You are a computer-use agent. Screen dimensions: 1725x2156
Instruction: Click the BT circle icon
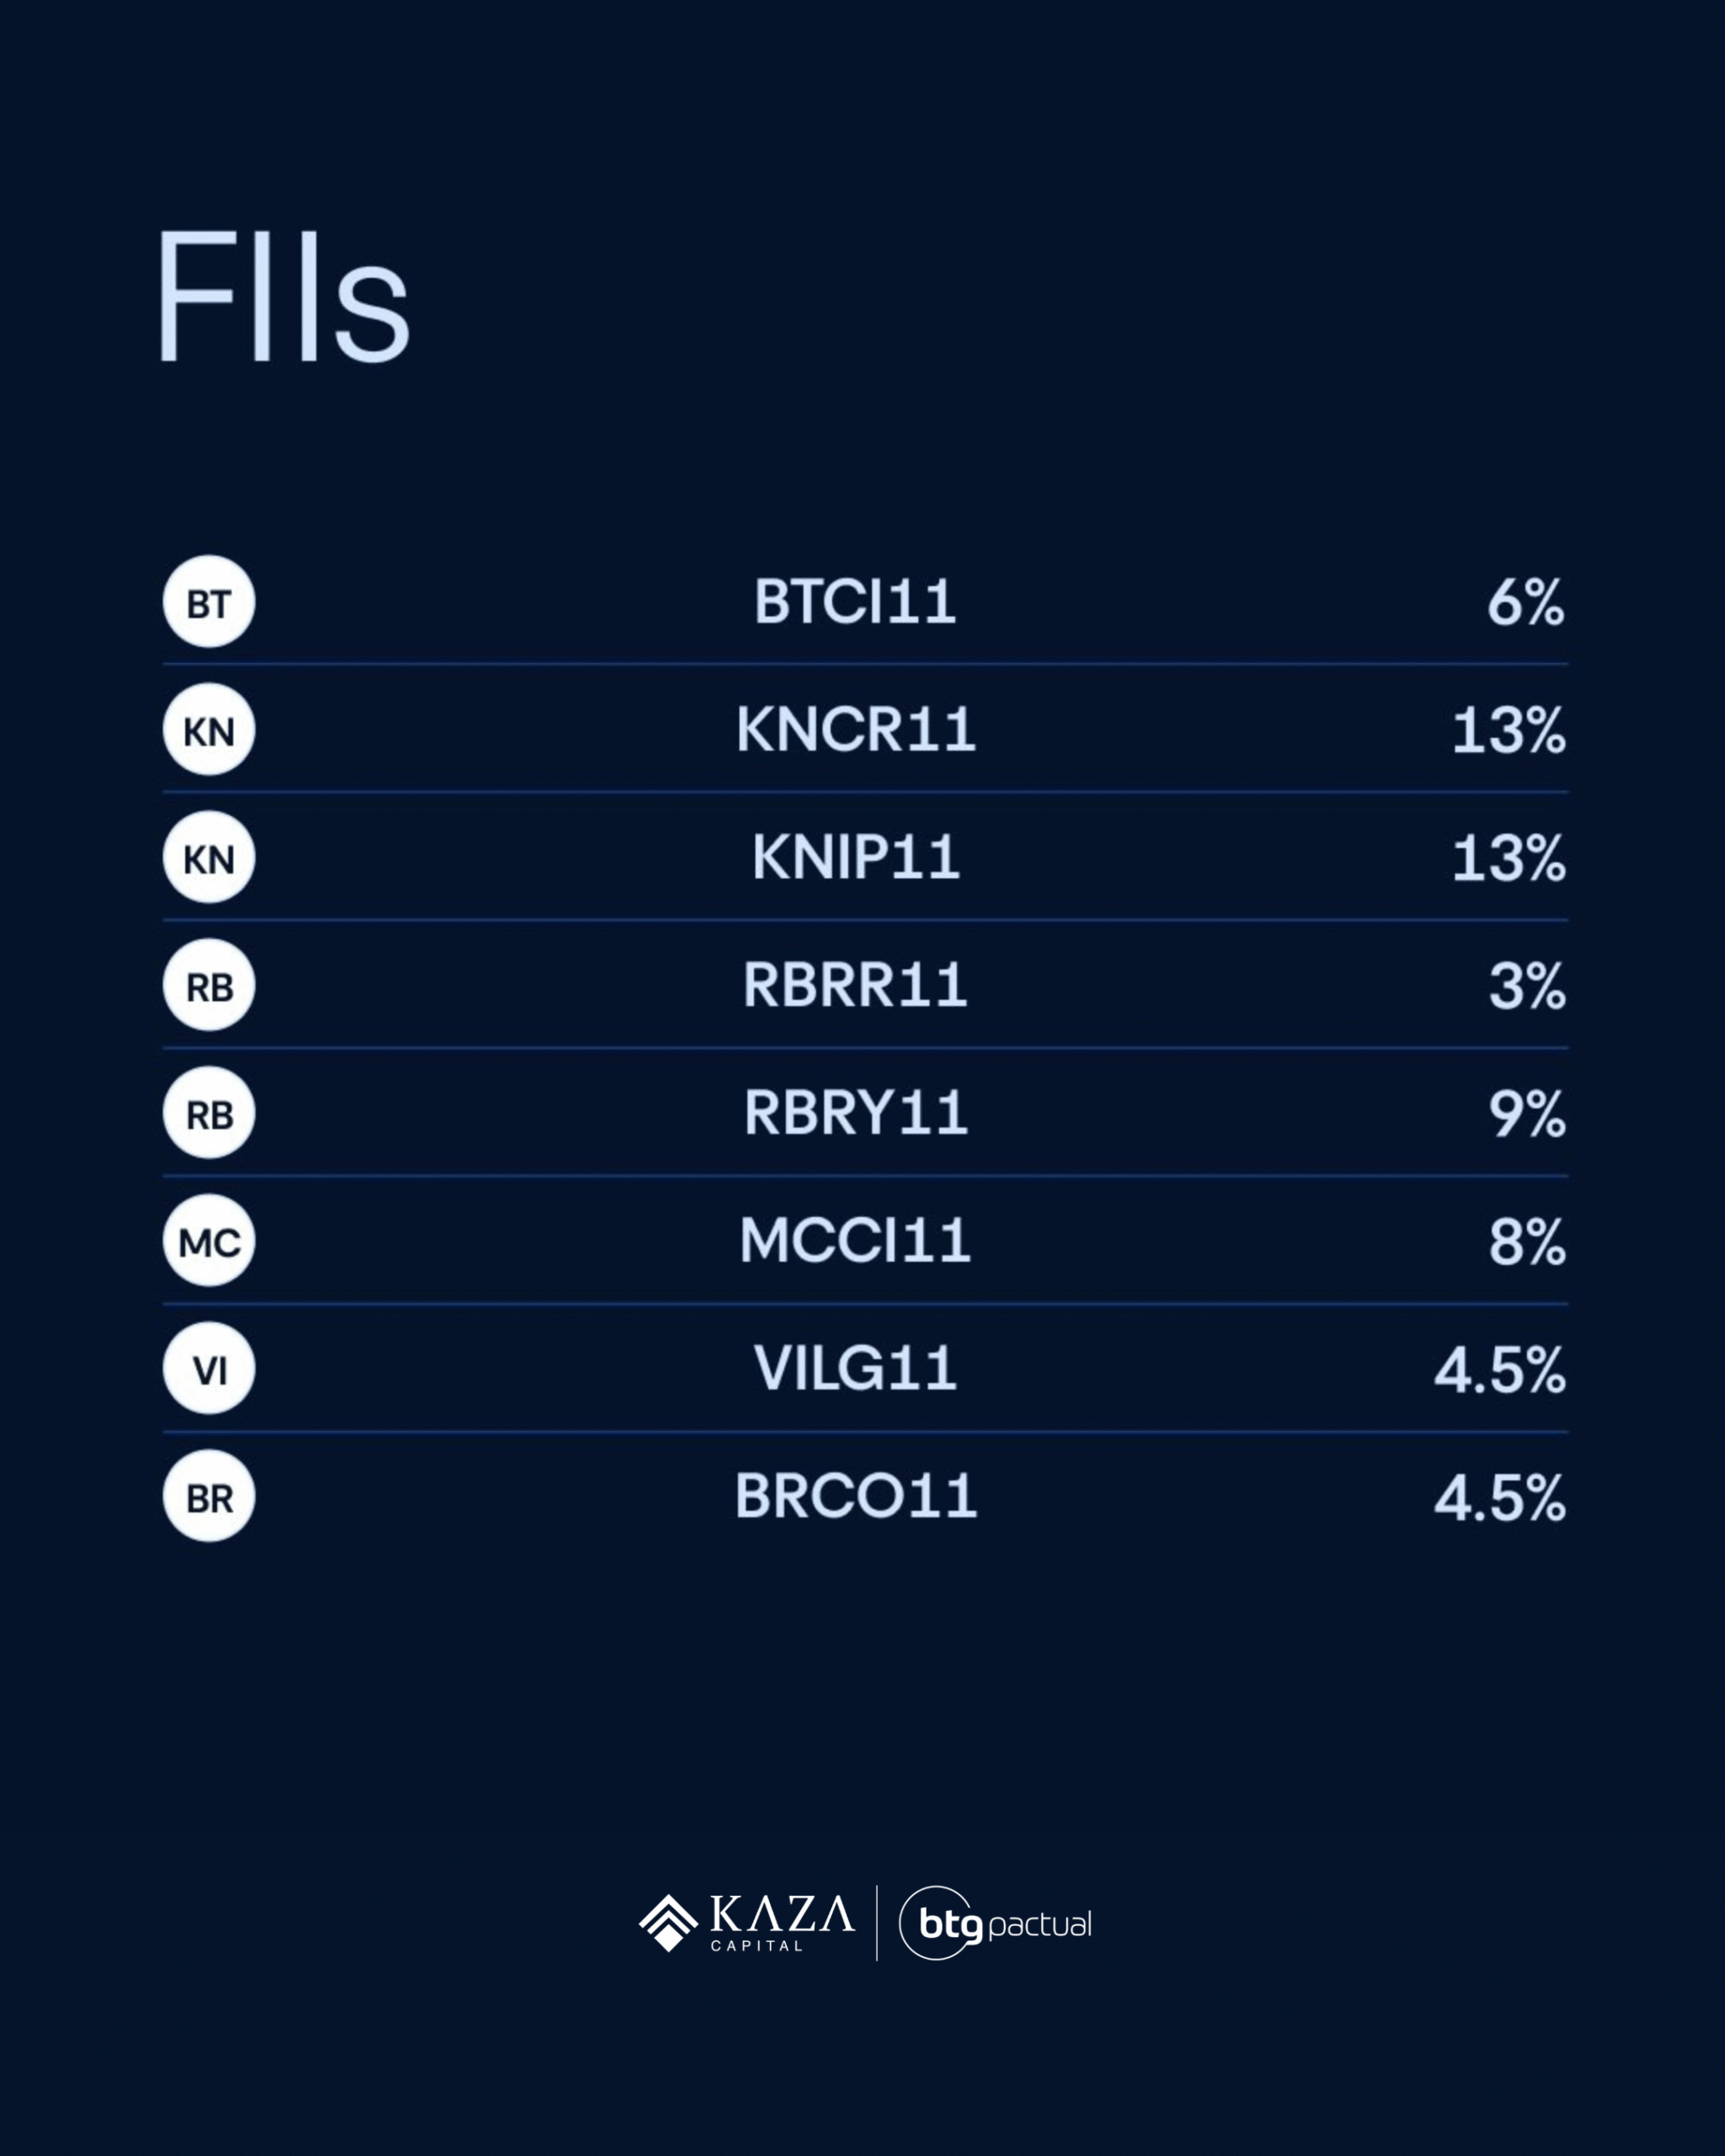[x=209, y=602]
